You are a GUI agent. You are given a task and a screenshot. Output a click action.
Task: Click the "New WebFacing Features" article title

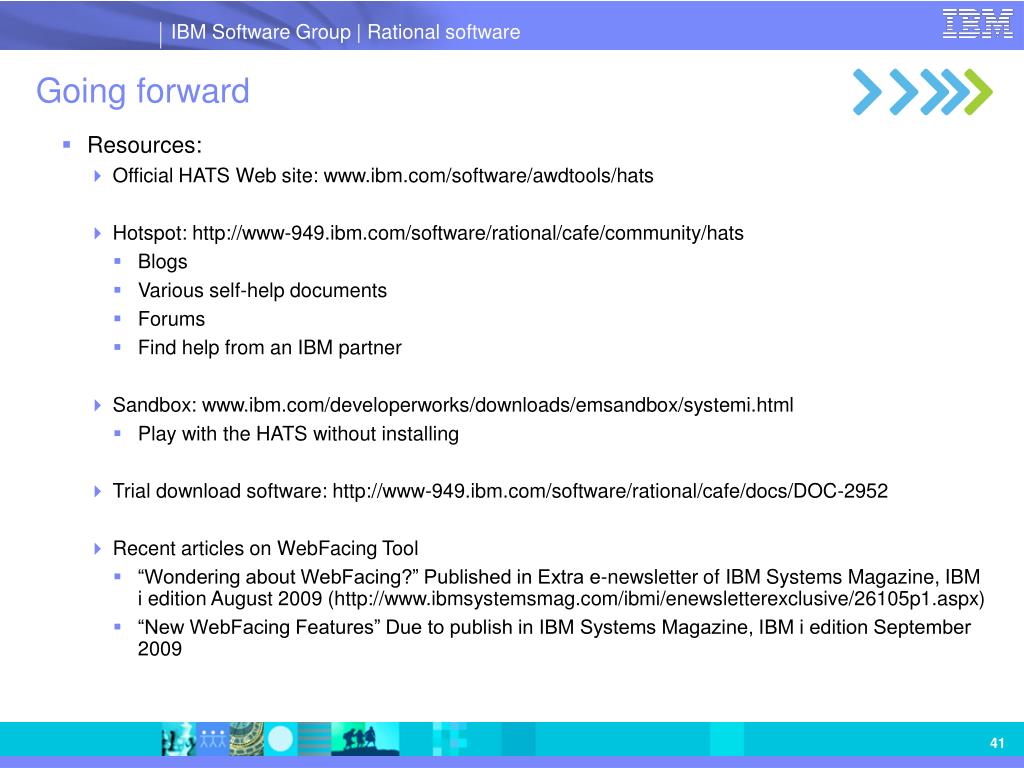[259, 628]
